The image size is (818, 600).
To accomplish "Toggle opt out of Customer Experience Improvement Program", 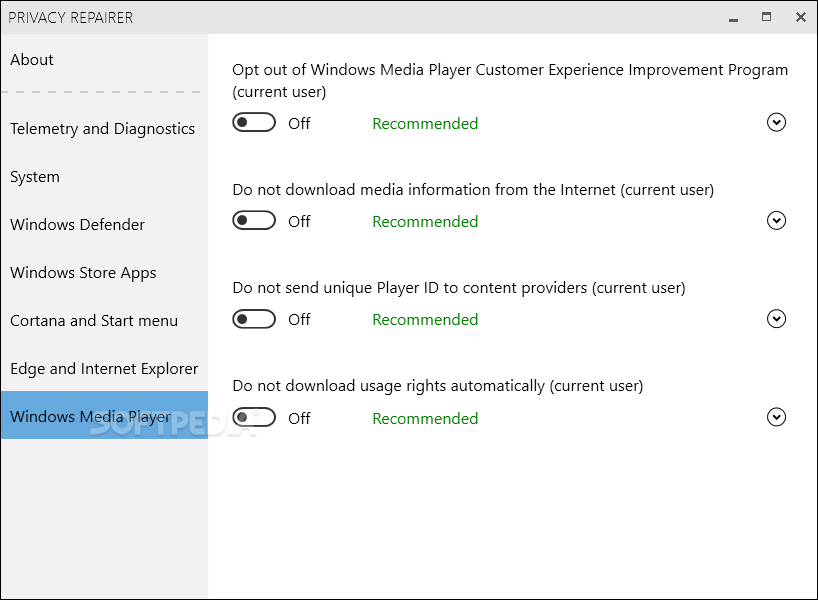I will (x=254, y=123).
